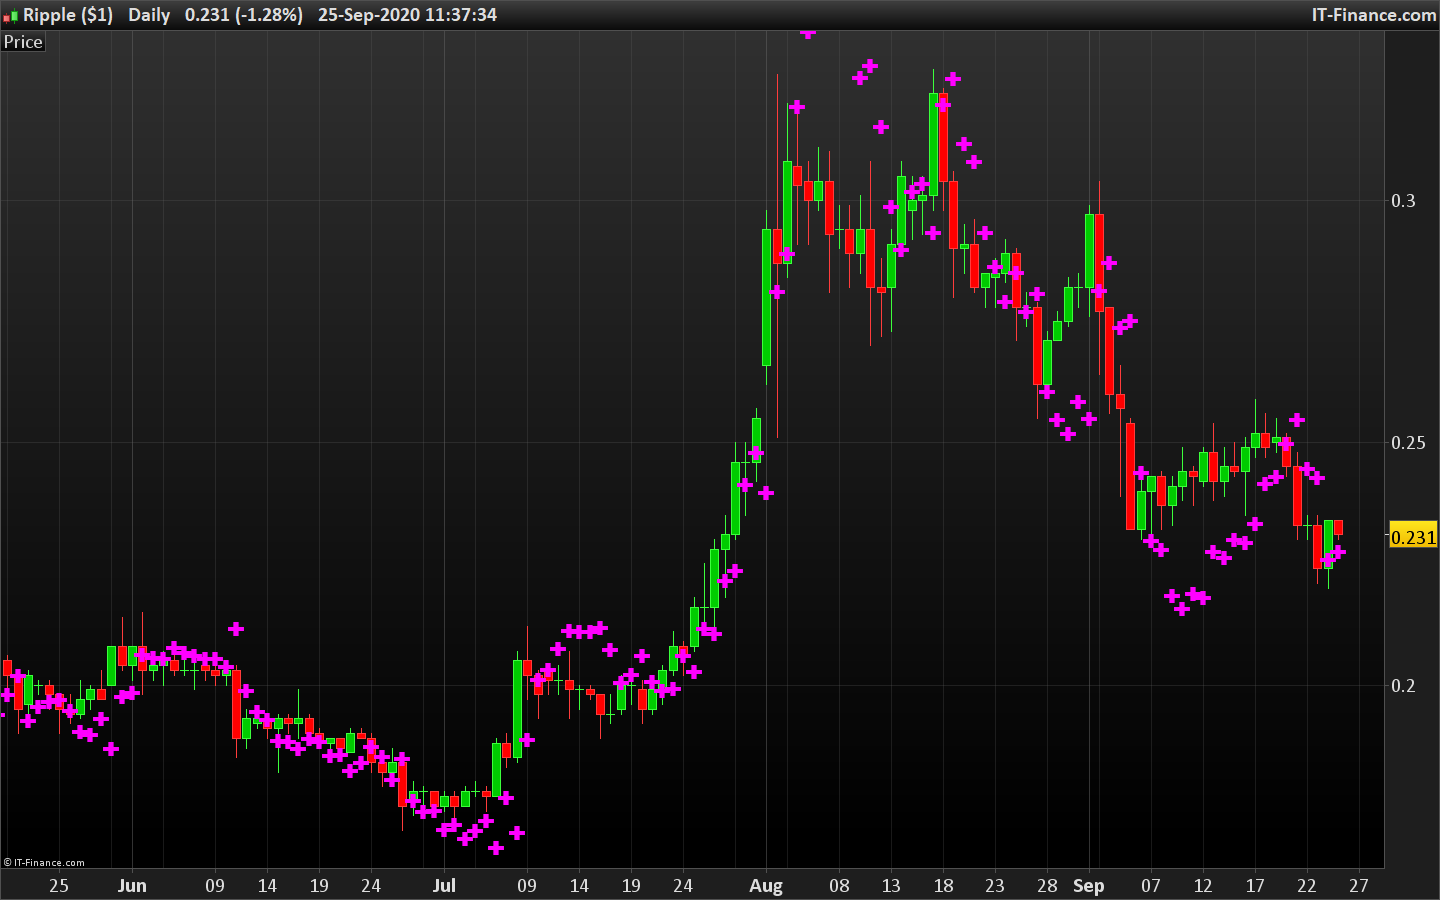Click the '© IT-Finance.com' copyright text
Viewport: 1440px width, 900px height.
(x=44, y=862)
